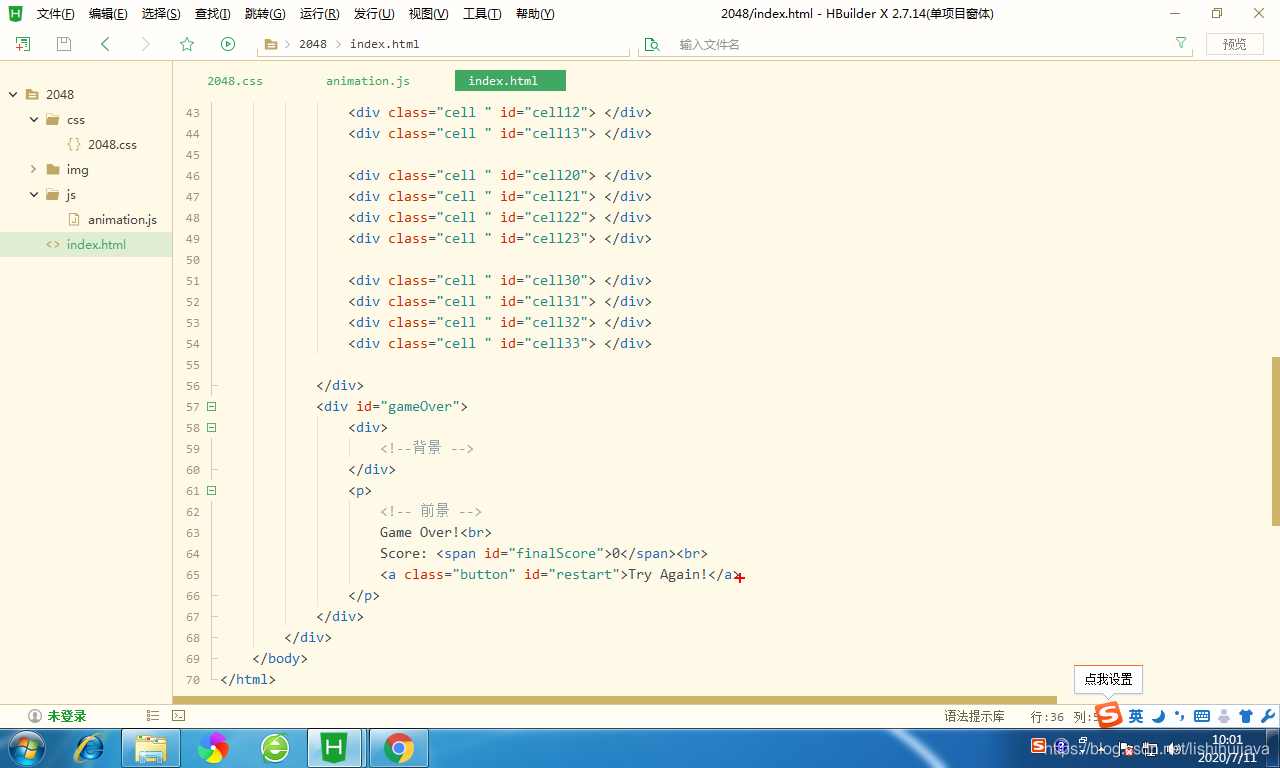Screen dimensions: 1280x768
Task: Click the HBuilder X logo in the title bar
Action: [15, 13]
